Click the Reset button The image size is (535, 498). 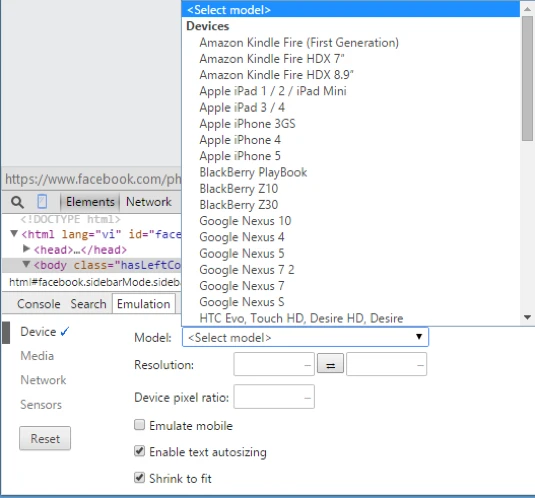pyautogui.click(x=45, y=438)
